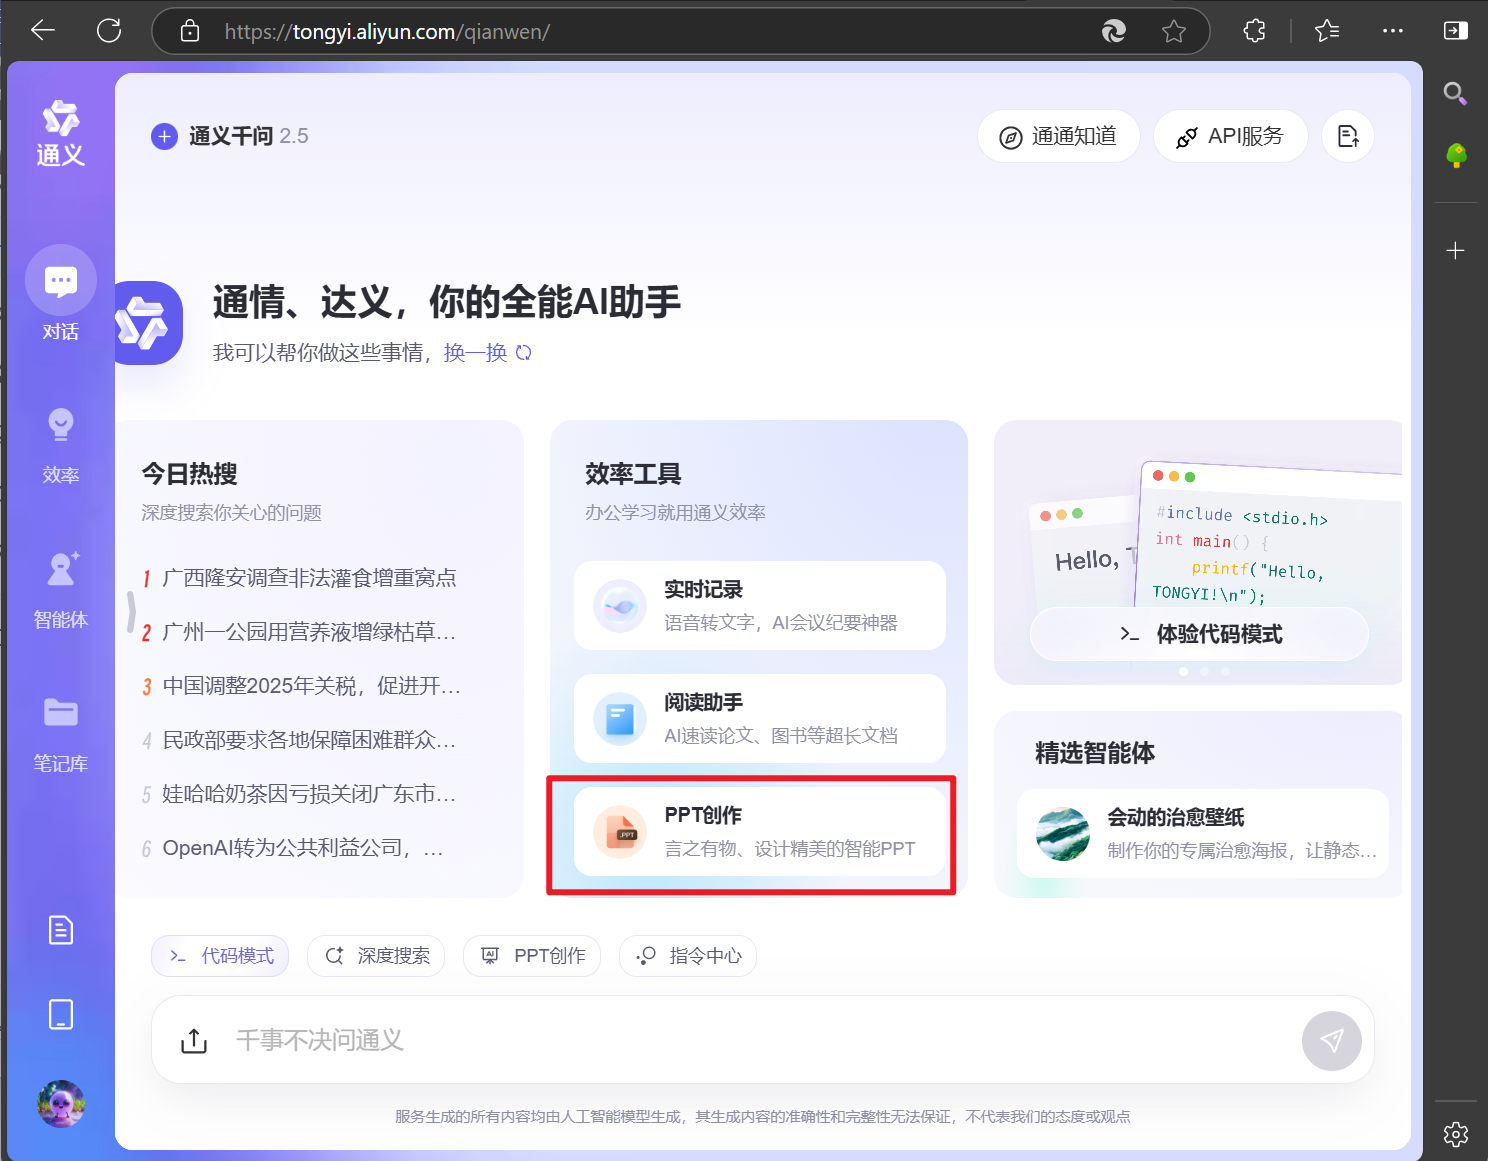Click the paper plane send icon
The image size is (1488, 1161).
1331,1040
